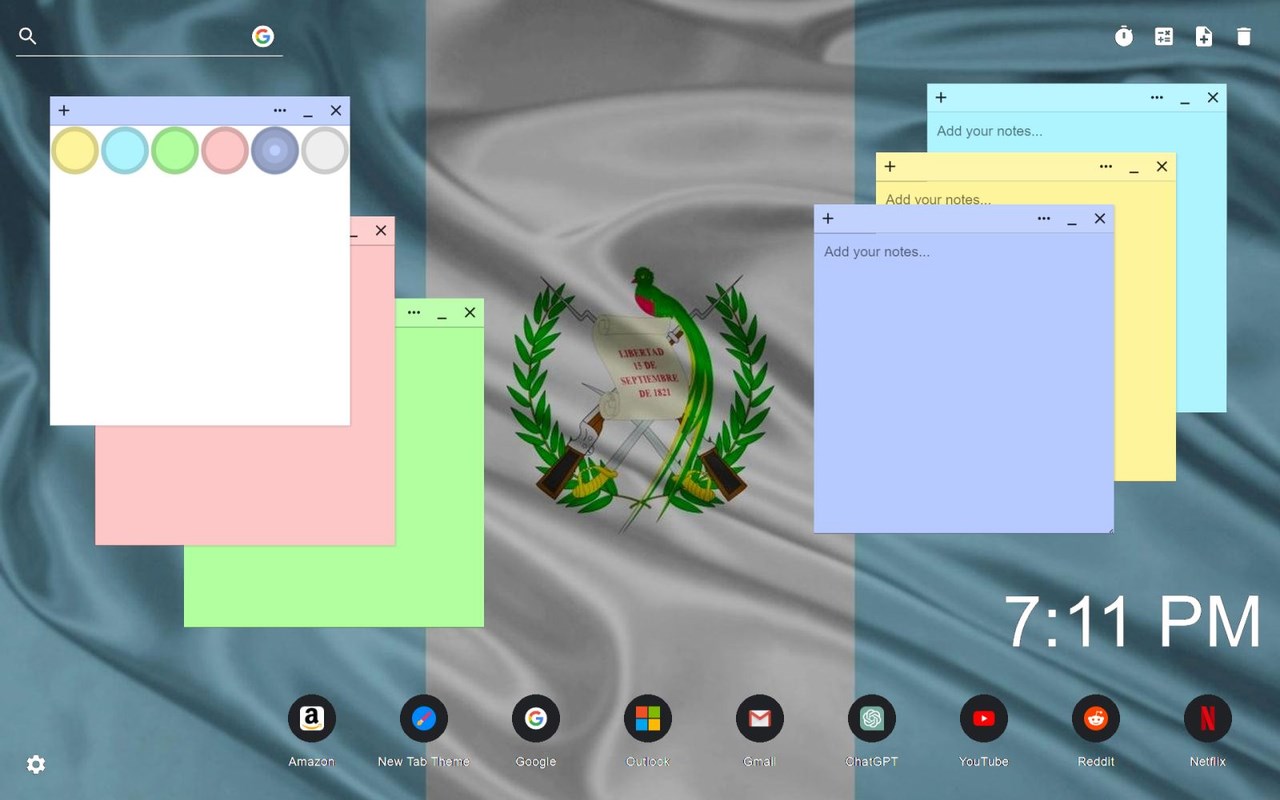Open the Netflix shortcut

click(x=1208, y=719)
